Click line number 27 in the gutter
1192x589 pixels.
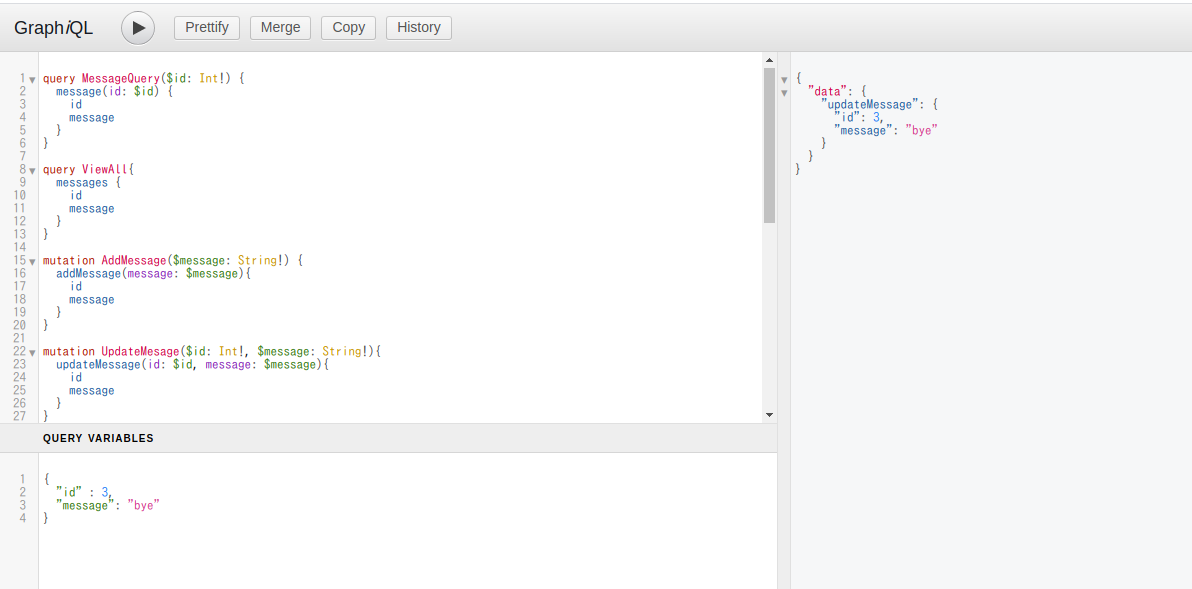click(19, 416)
